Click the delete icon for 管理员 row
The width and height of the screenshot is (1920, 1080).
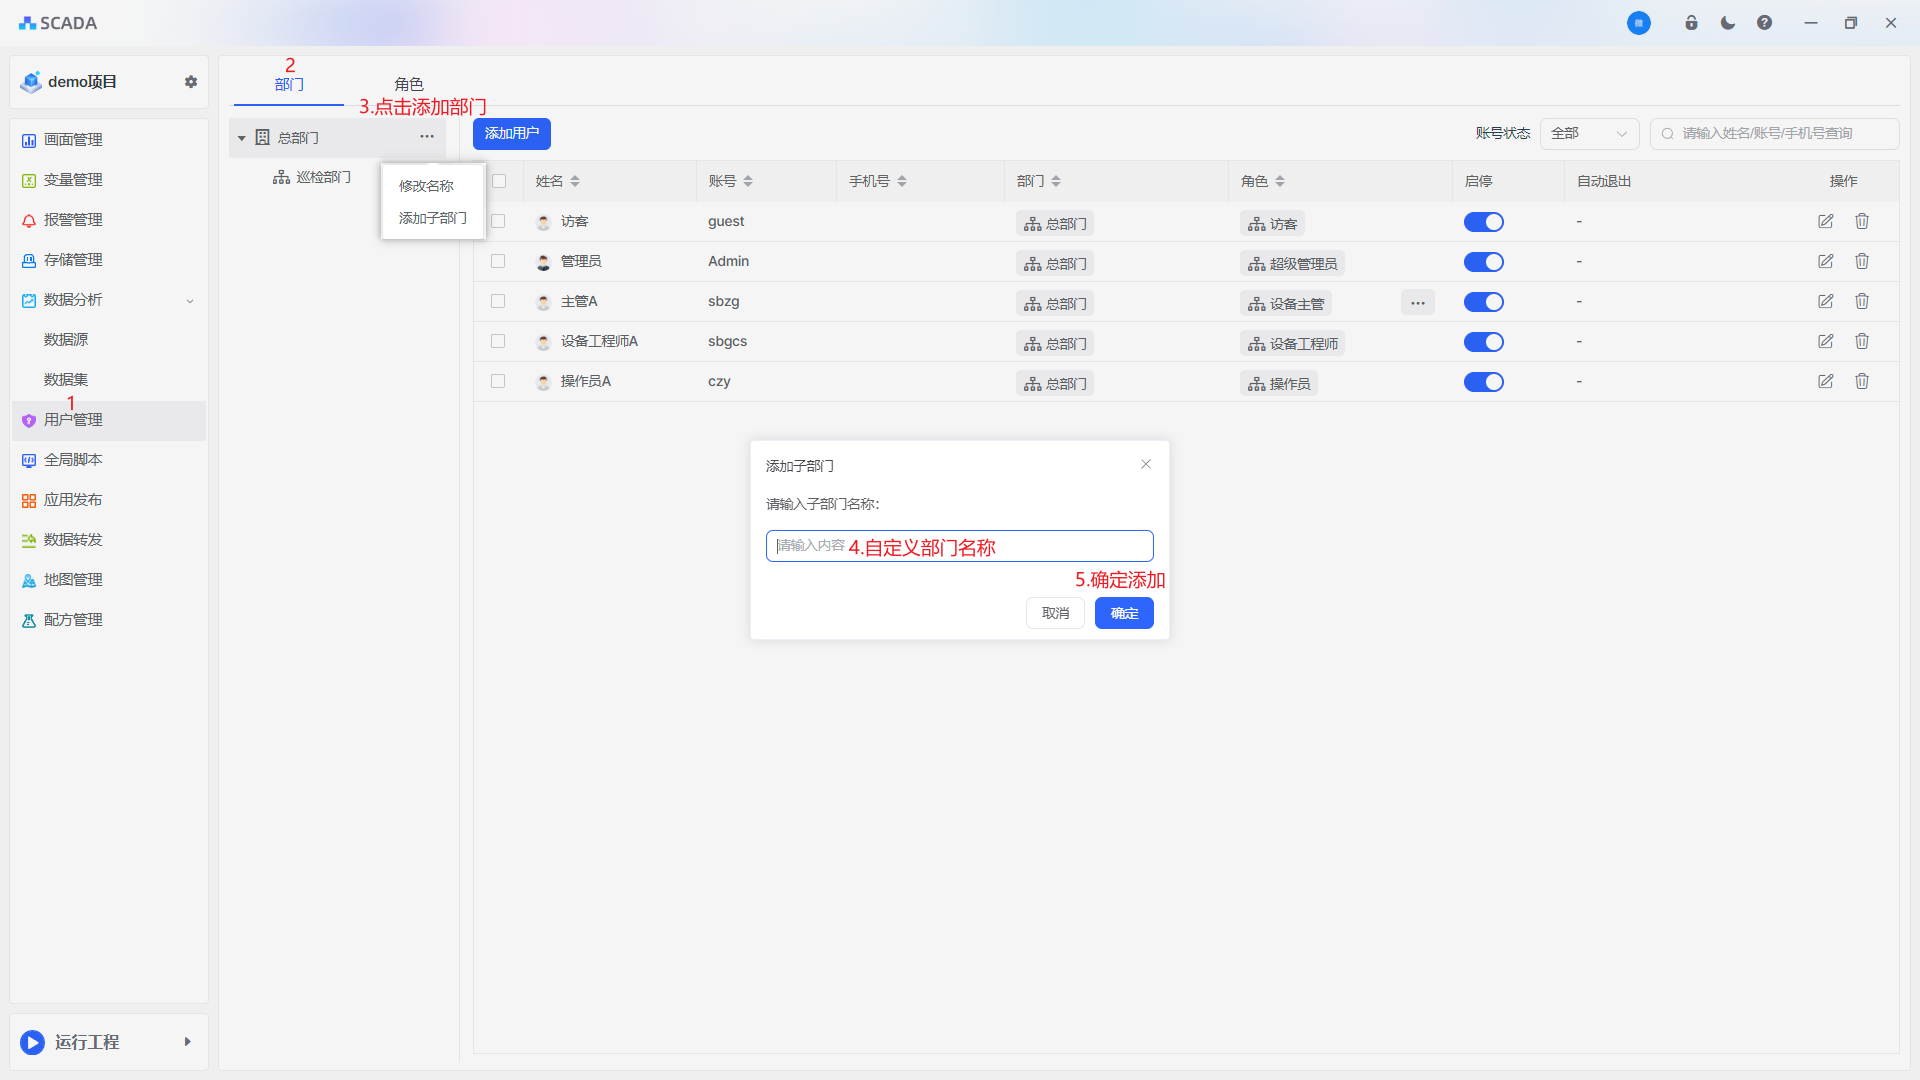pos(1861,261)
